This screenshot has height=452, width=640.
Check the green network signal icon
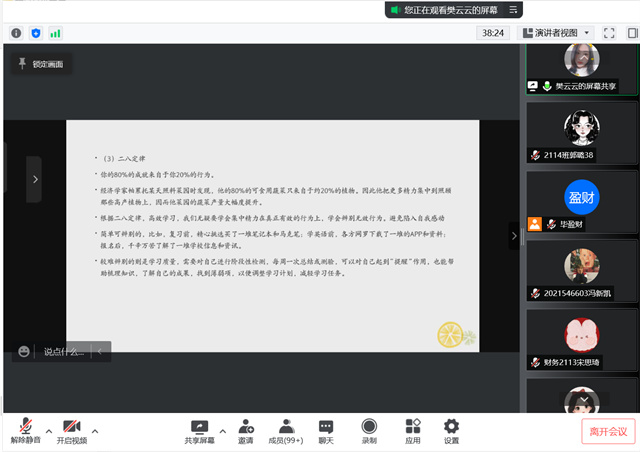55,33
